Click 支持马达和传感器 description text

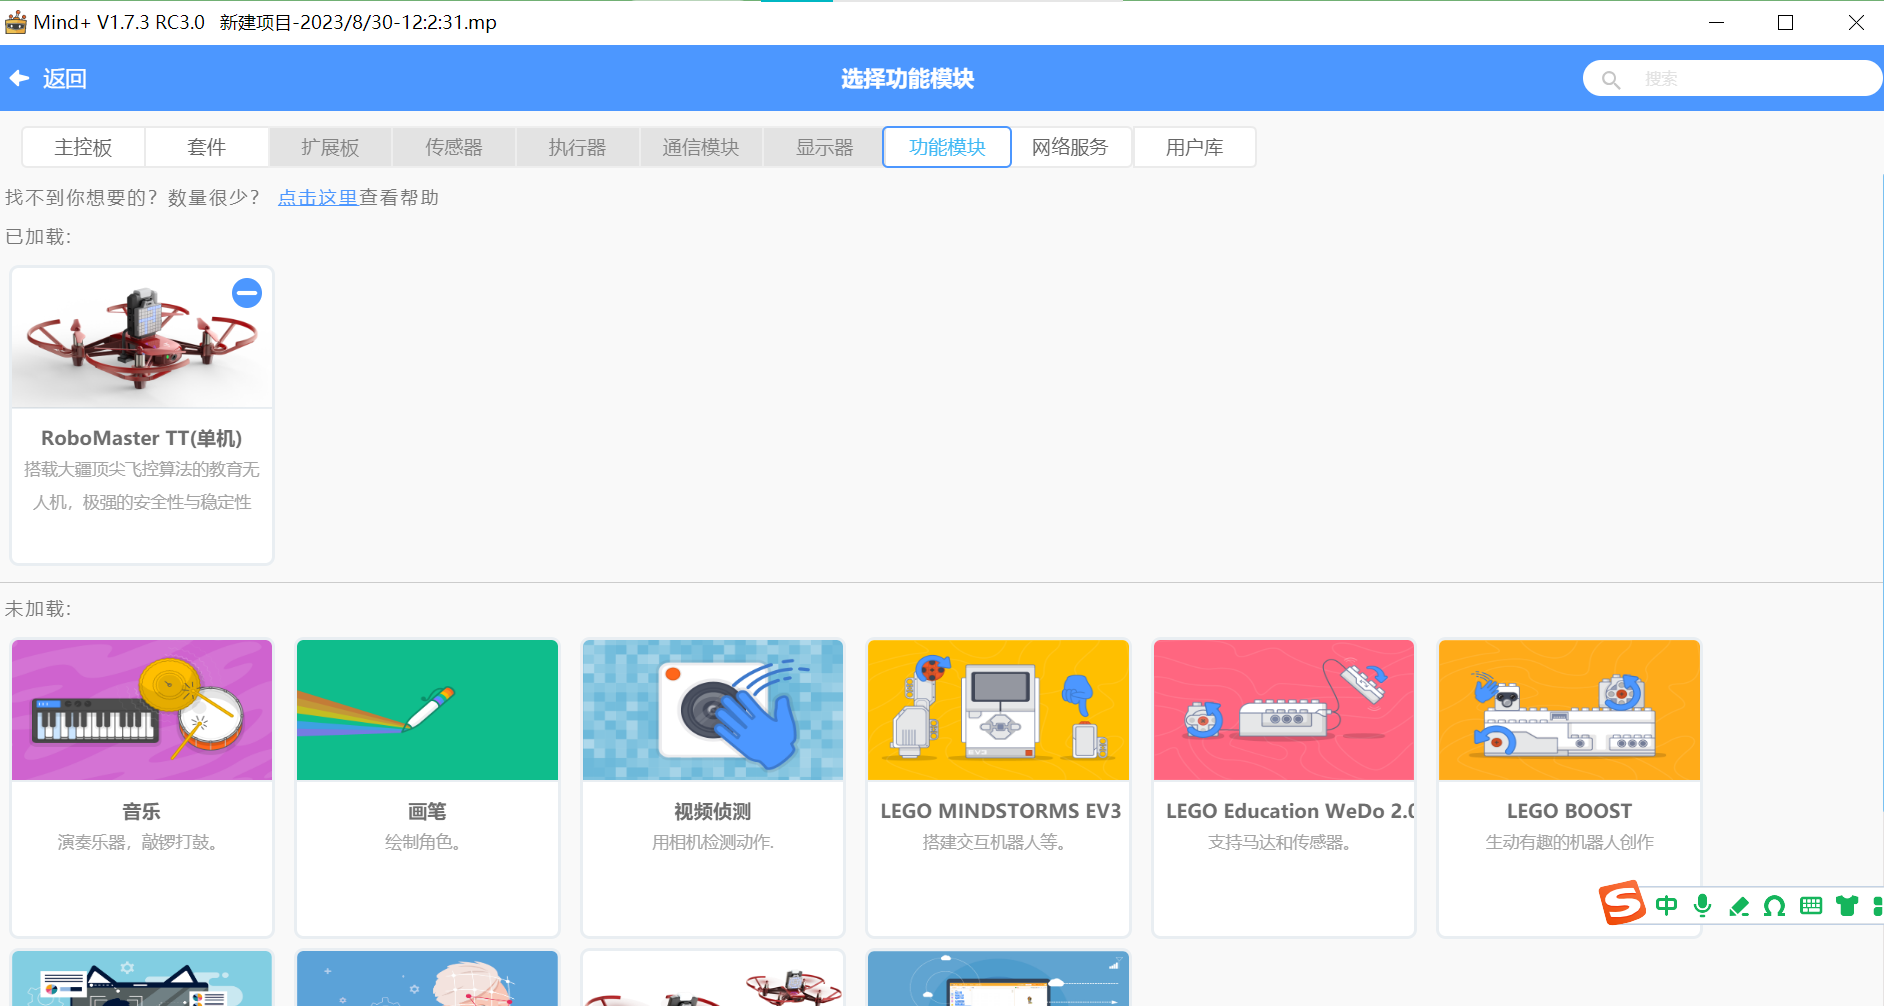[x=1280, y=842]
